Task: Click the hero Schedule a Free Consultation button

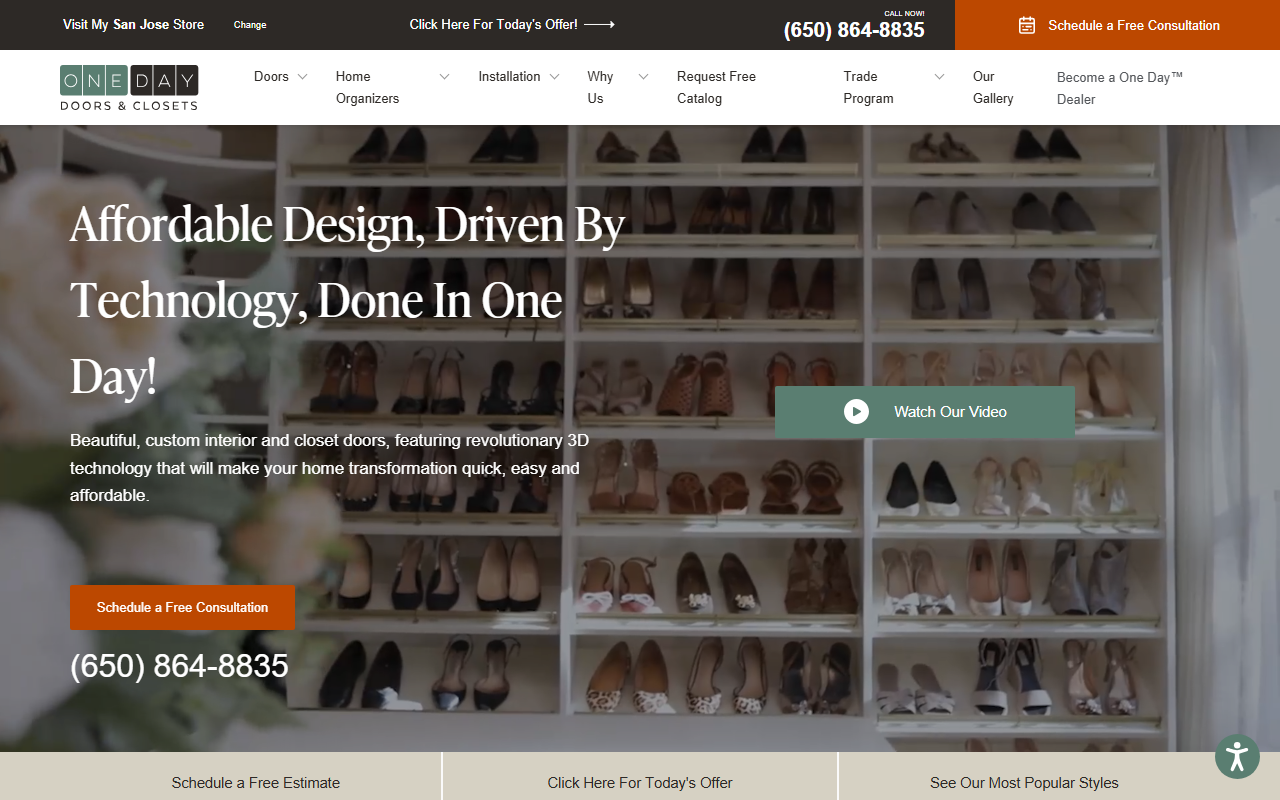Action: (182, 607)
